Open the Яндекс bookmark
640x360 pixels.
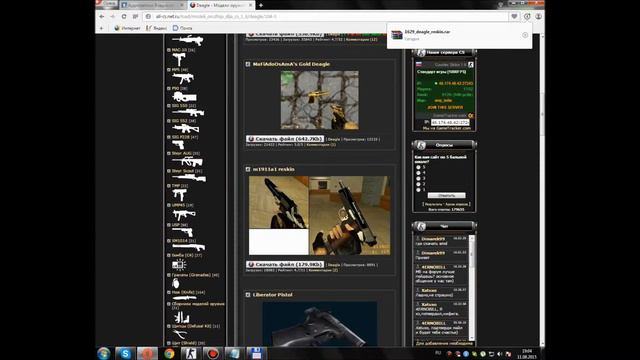[x=156, y=28]
